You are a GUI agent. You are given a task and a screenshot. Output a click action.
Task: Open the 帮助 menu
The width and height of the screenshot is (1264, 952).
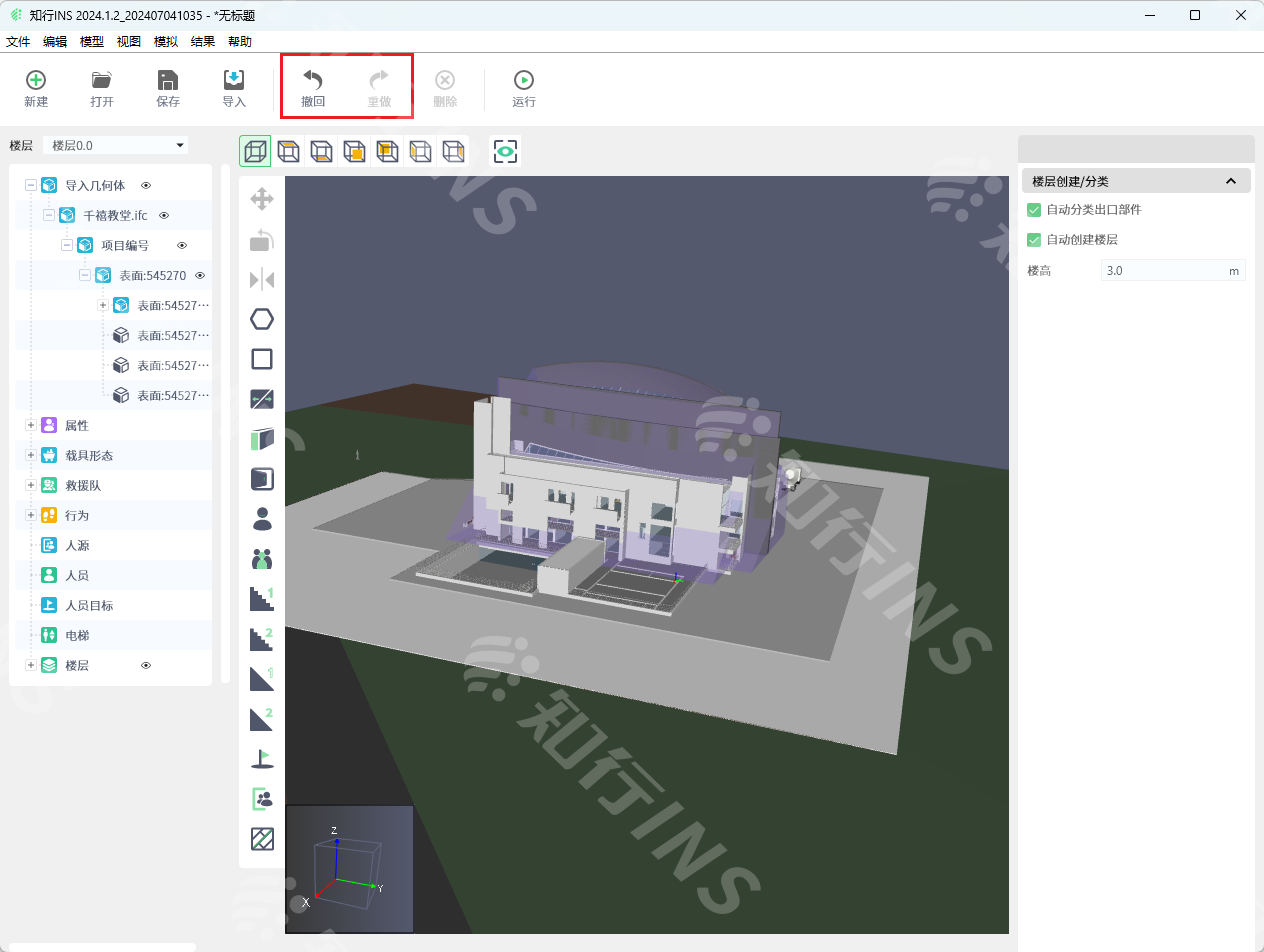click(x=240, y=41)
